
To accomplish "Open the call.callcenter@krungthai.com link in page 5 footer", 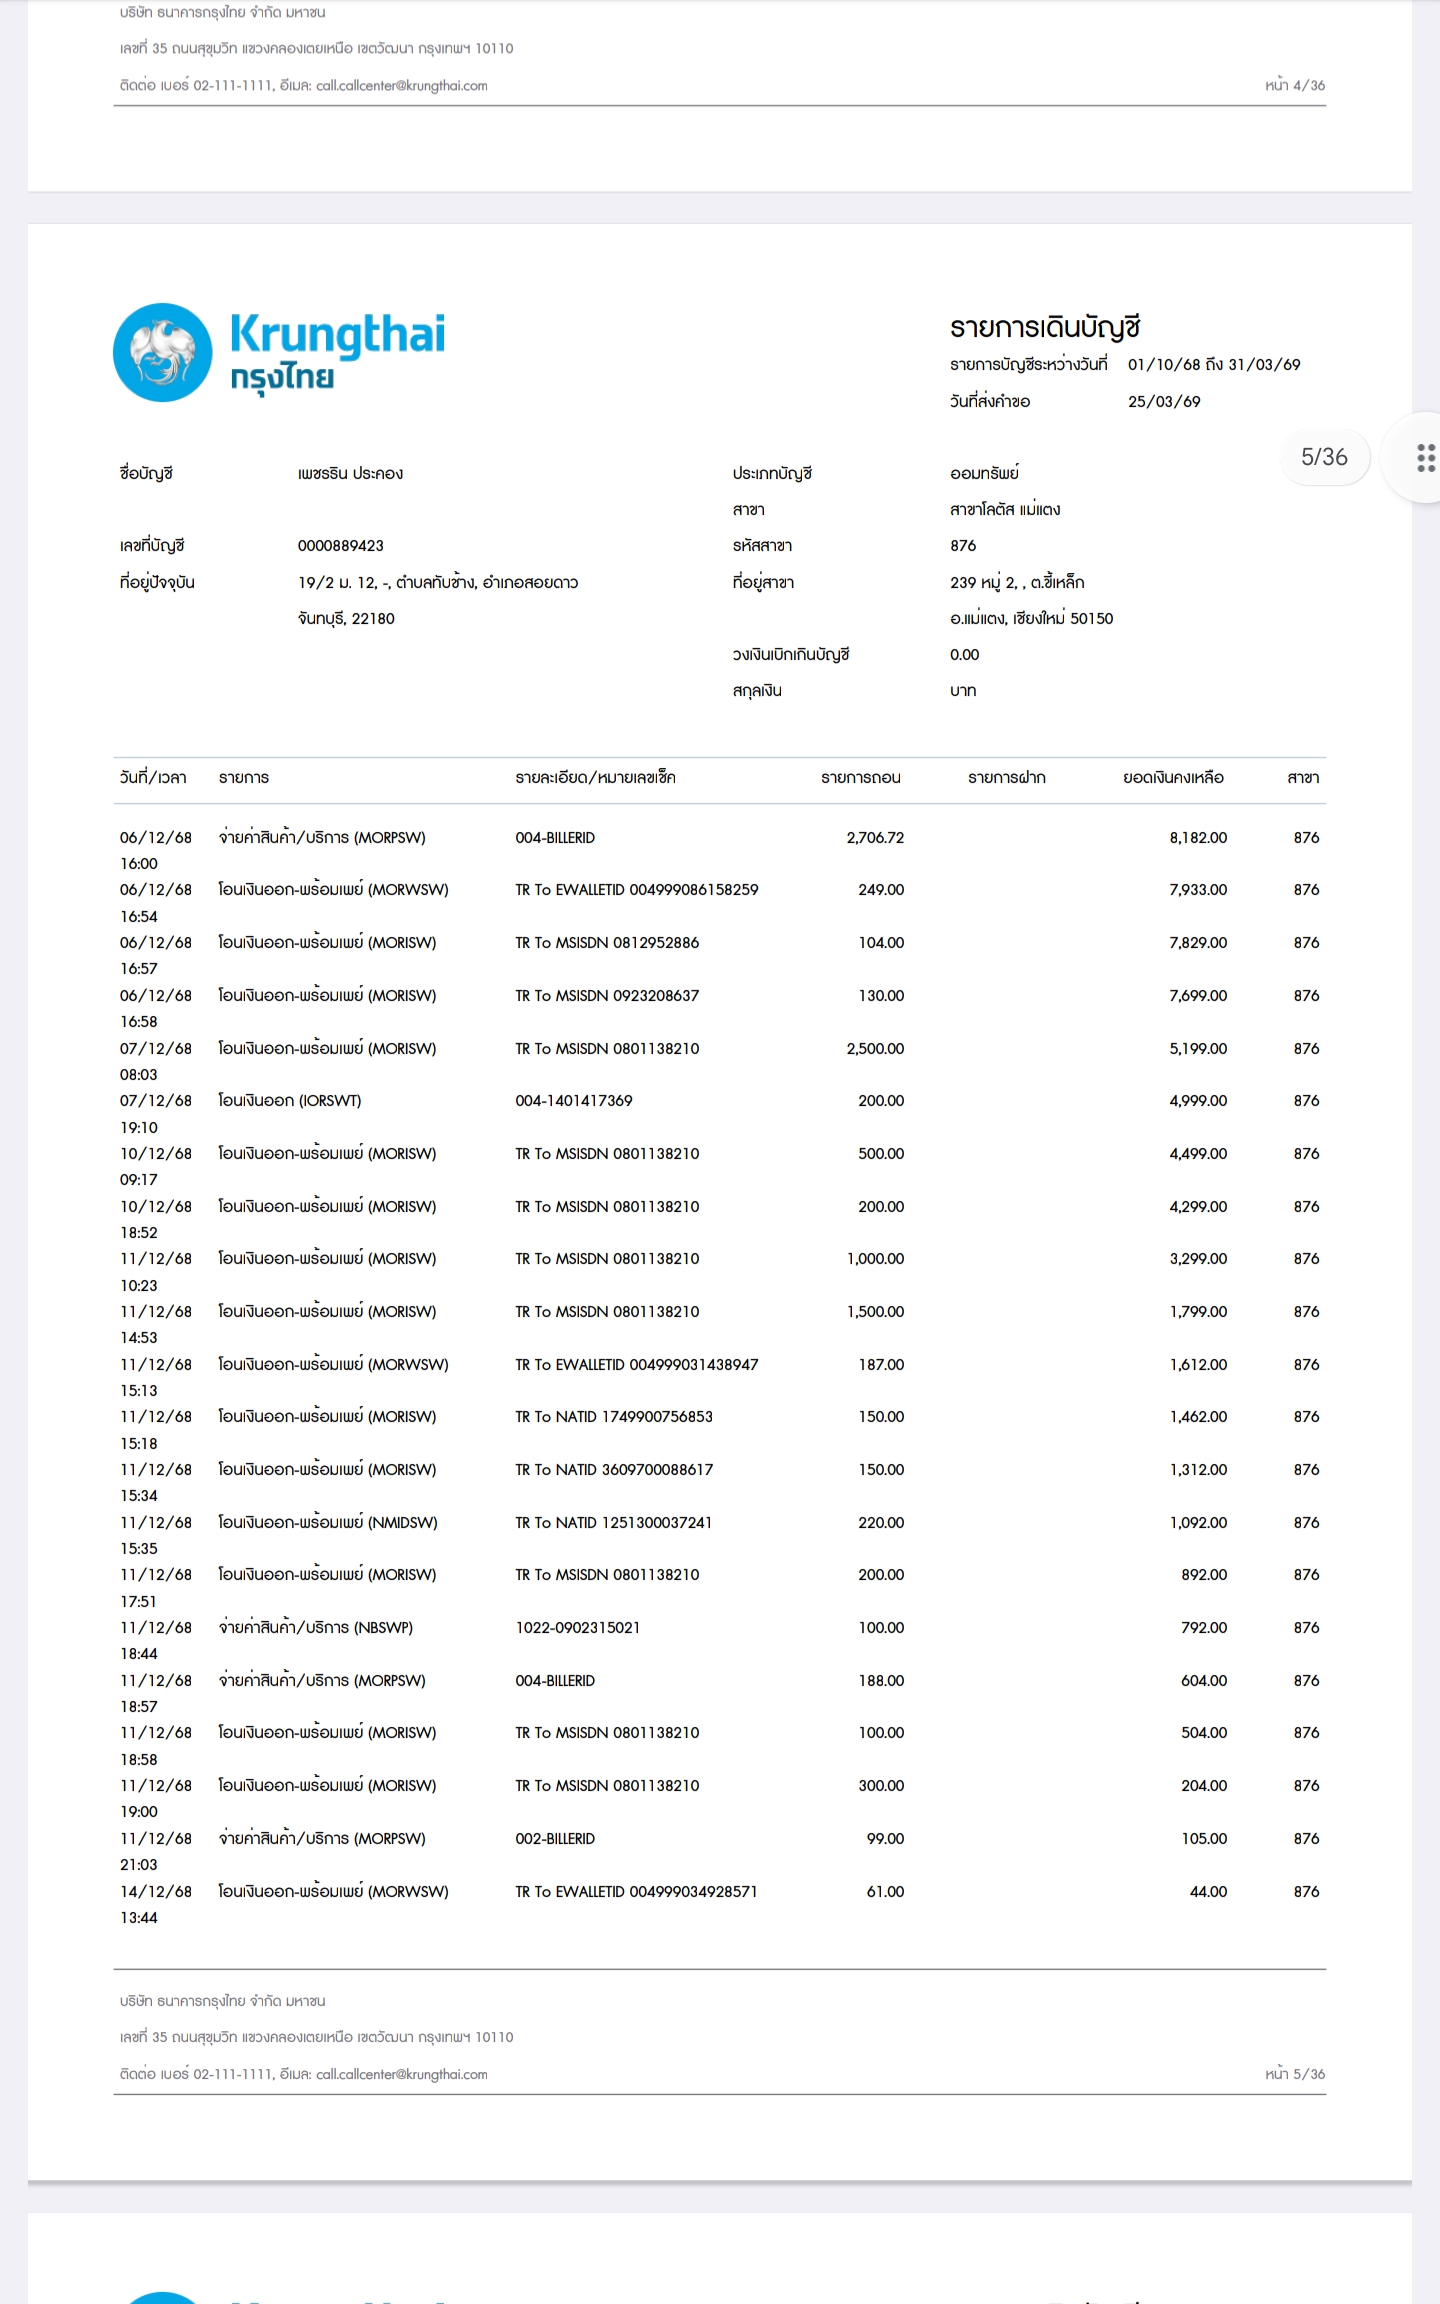I will [x=401, y=2074].
